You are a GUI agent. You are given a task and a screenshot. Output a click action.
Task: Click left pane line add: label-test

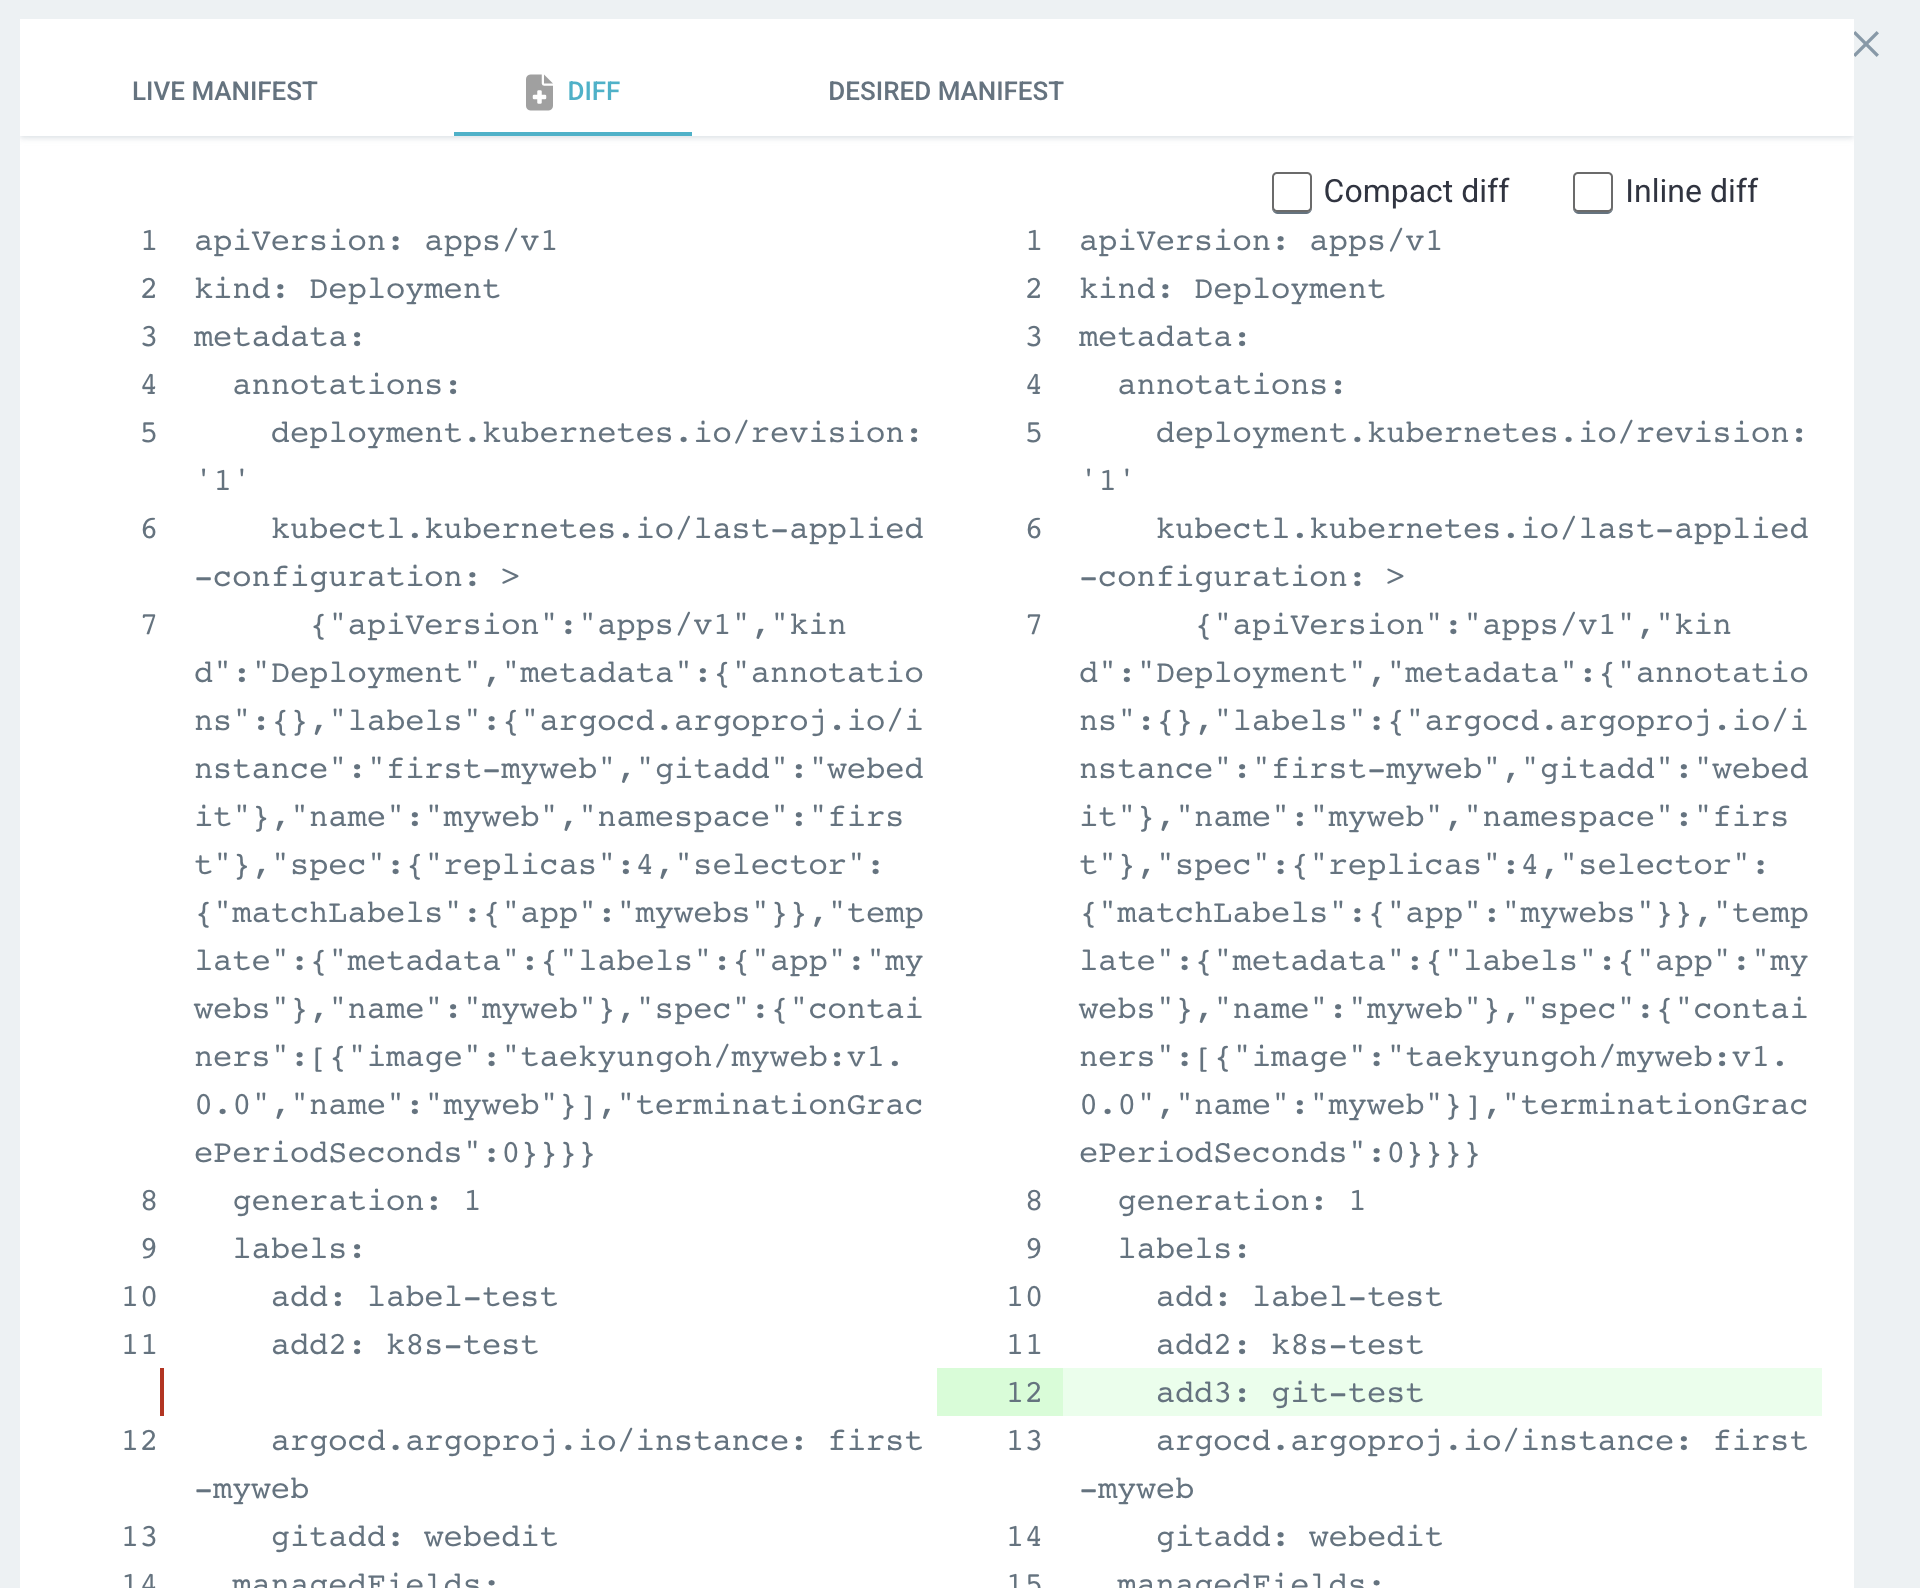[x=414, y=1297]
